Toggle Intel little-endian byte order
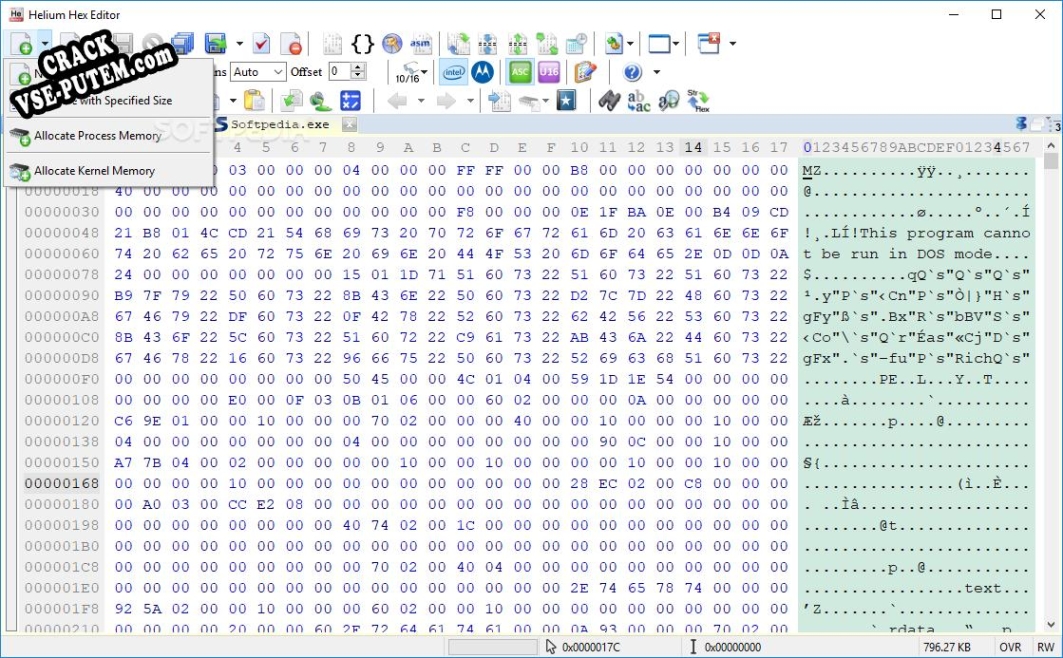Screen dimensions: 1063x658 coord(454,72)
